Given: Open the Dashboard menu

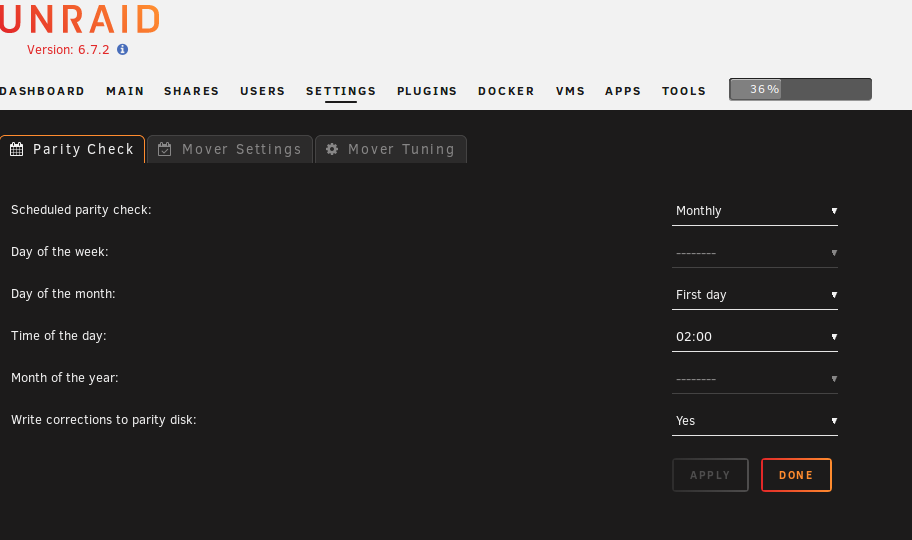Looking at the screenshot, I should click(x=42, y=91).
